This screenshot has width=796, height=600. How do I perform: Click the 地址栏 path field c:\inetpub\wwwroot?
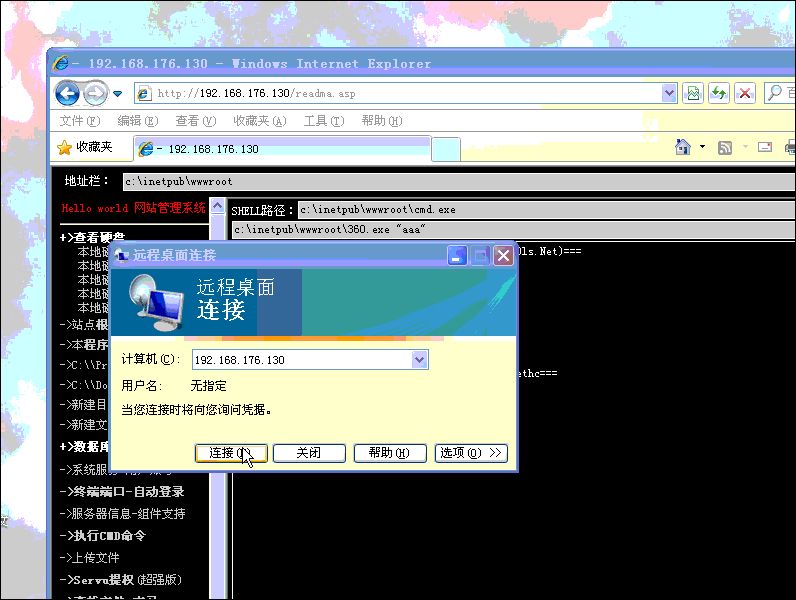pyautogui.click(x=459, y=182)
